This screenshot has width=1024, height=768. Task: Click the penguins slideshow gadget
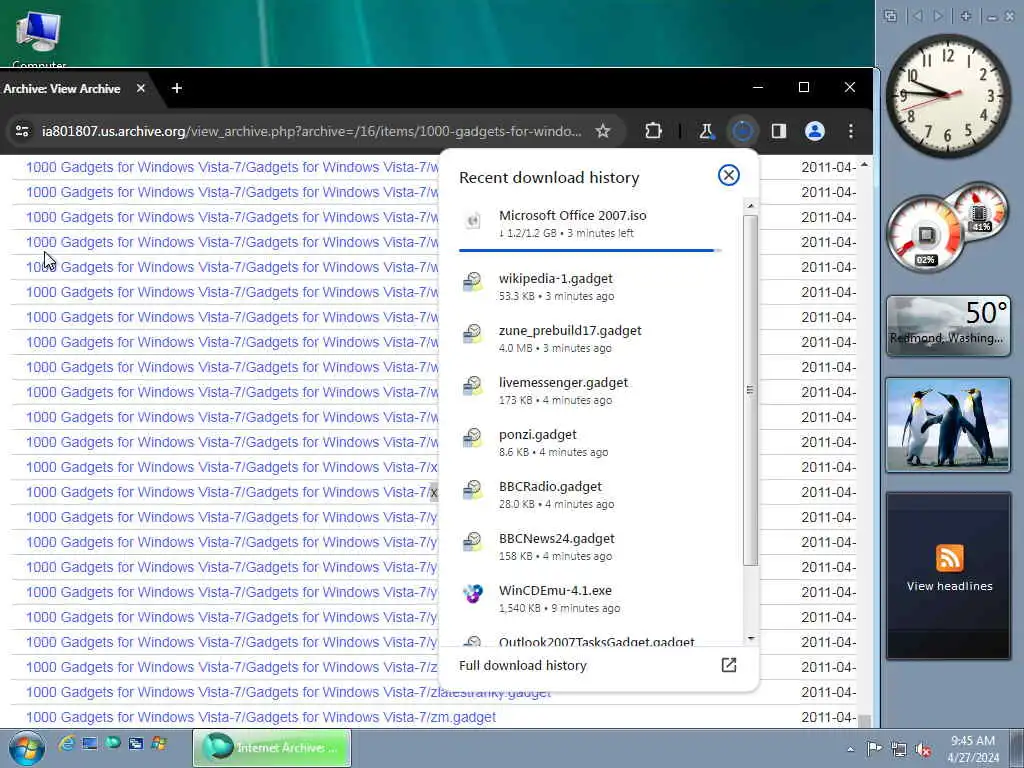pyautogui.click(x=948, y=424)
